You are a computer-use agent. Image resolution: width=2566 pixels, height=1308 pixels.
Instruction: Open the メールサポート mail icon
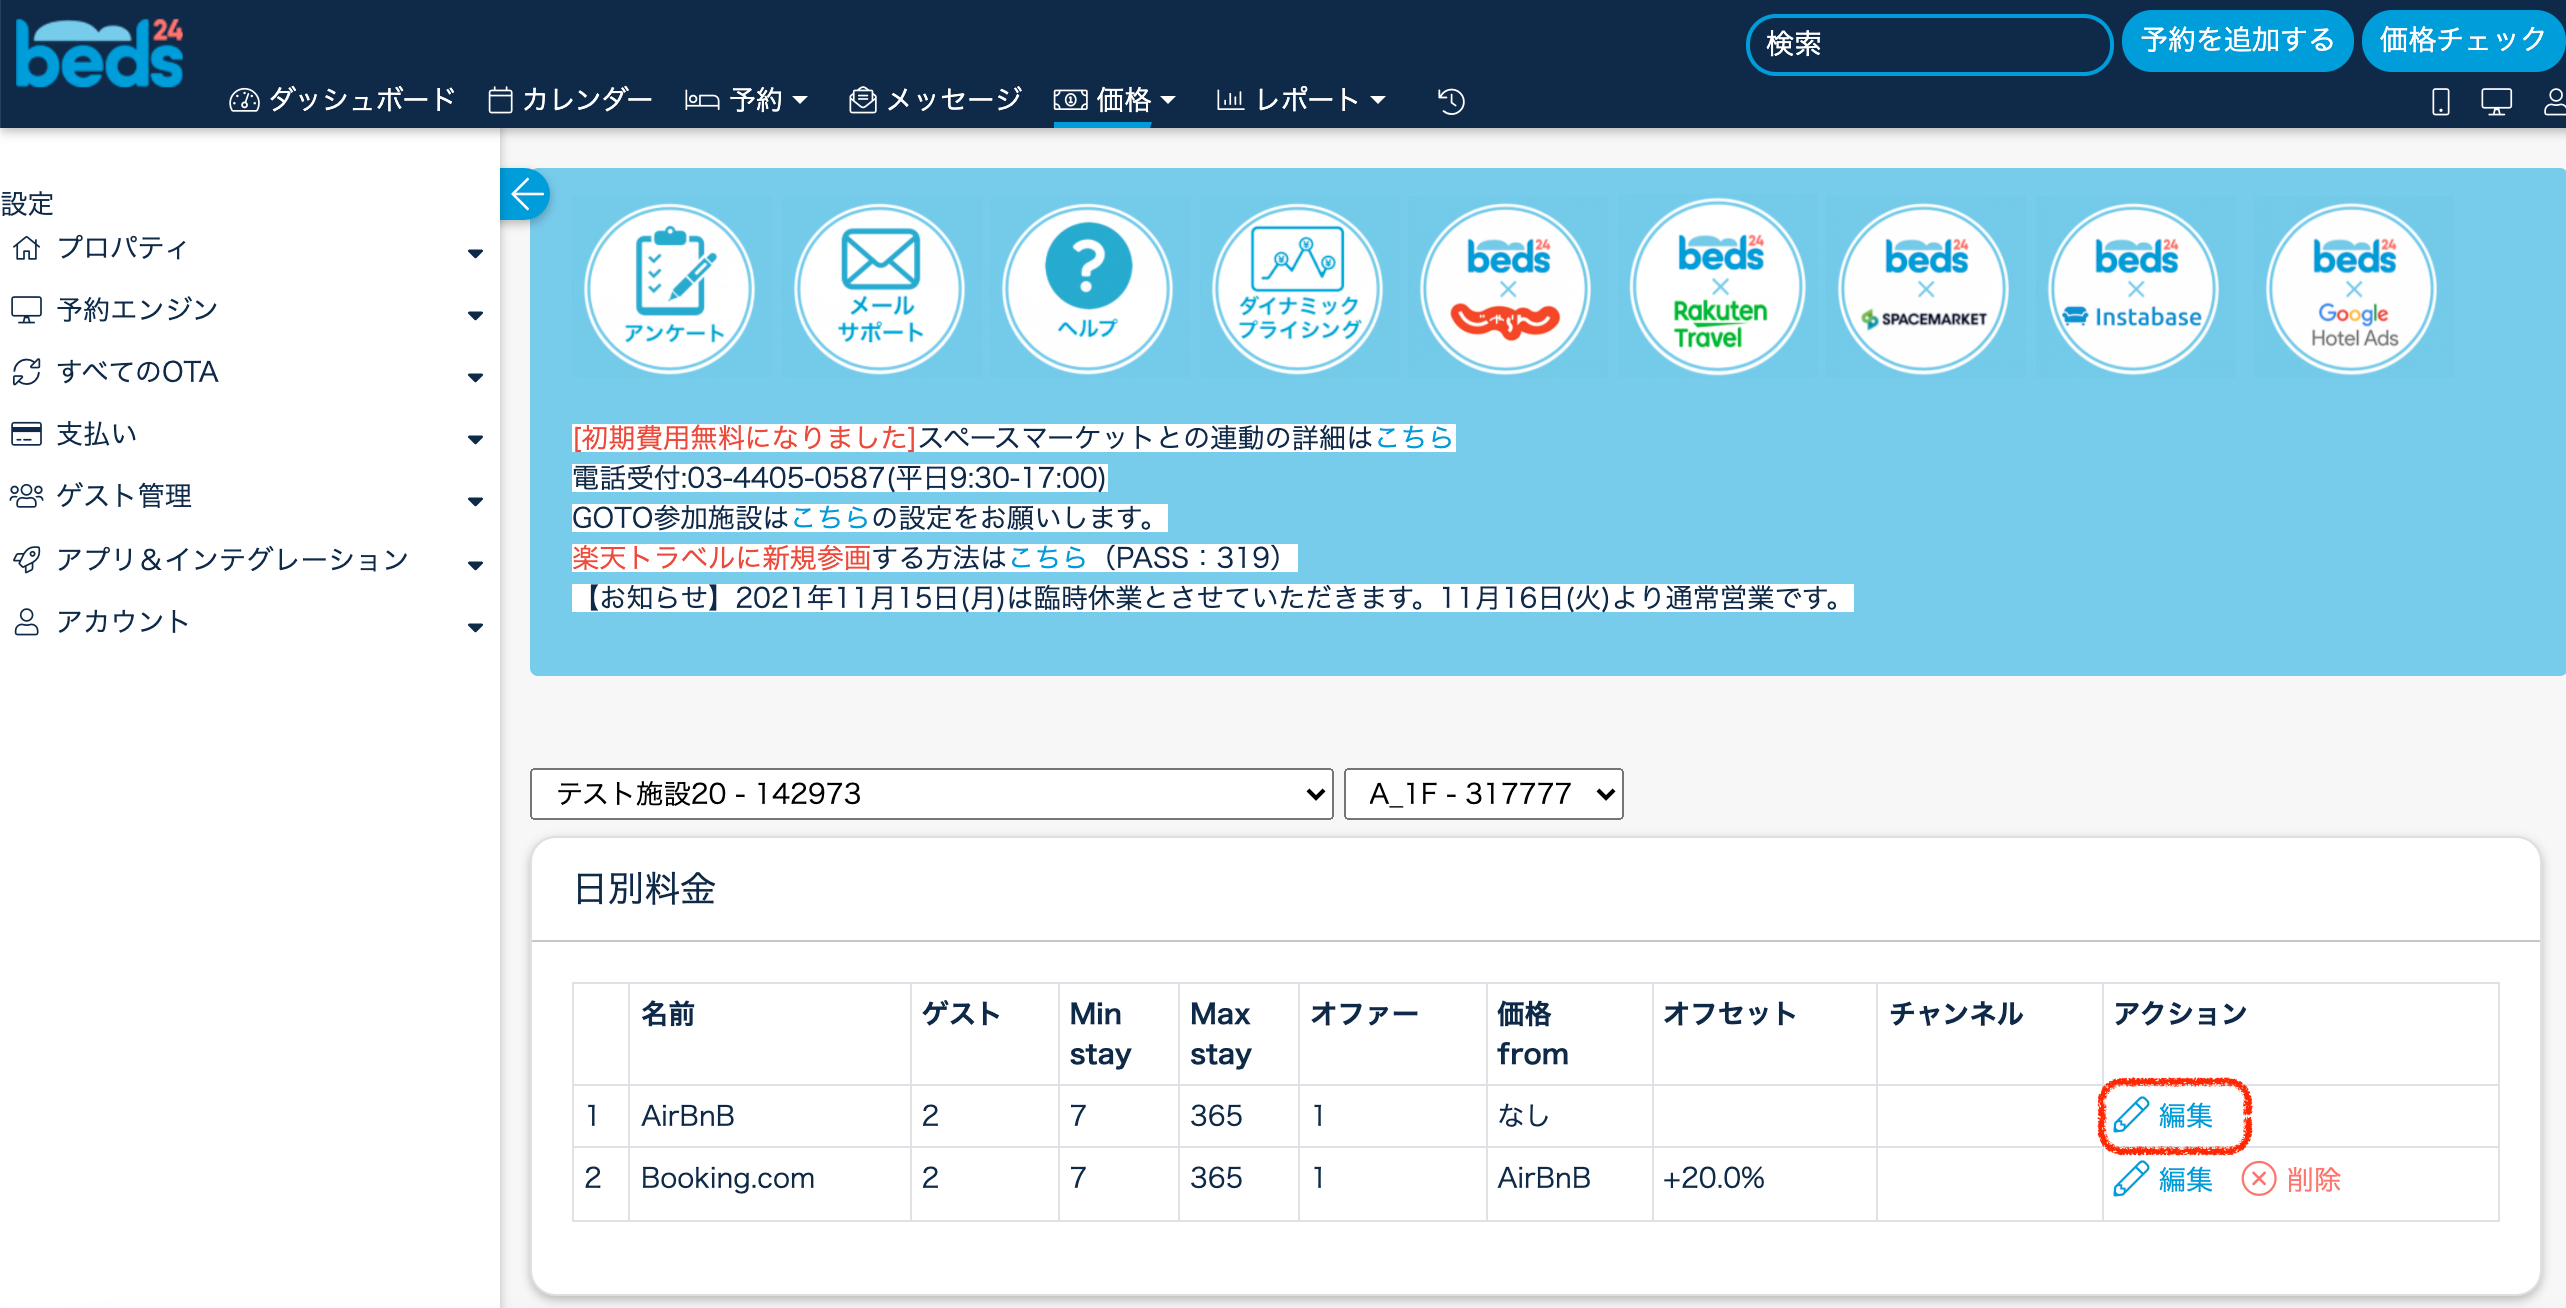[879, 288]
